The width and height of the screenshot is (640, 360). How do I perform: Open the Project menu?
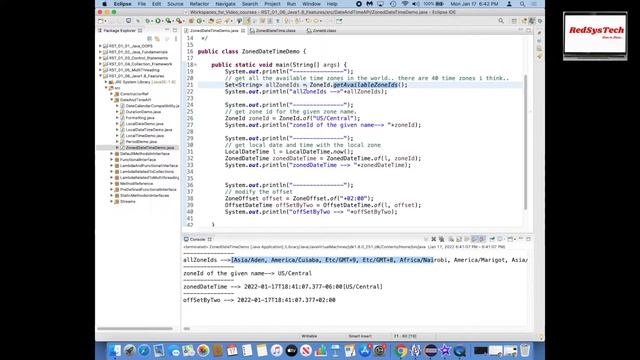coord(272,4)
